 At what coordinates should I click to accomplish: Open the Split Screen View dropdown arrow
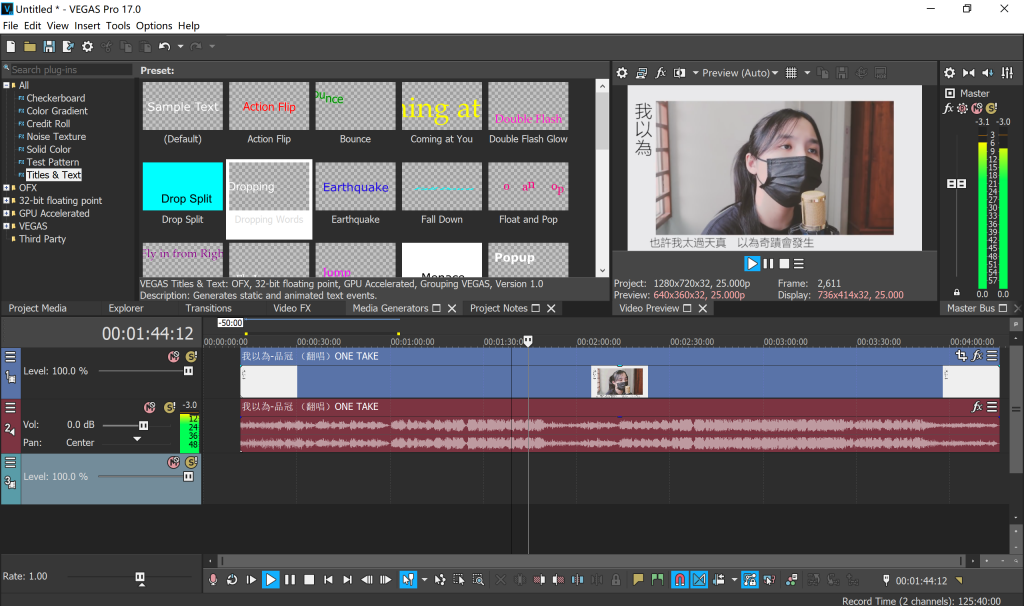click(695, 72)
